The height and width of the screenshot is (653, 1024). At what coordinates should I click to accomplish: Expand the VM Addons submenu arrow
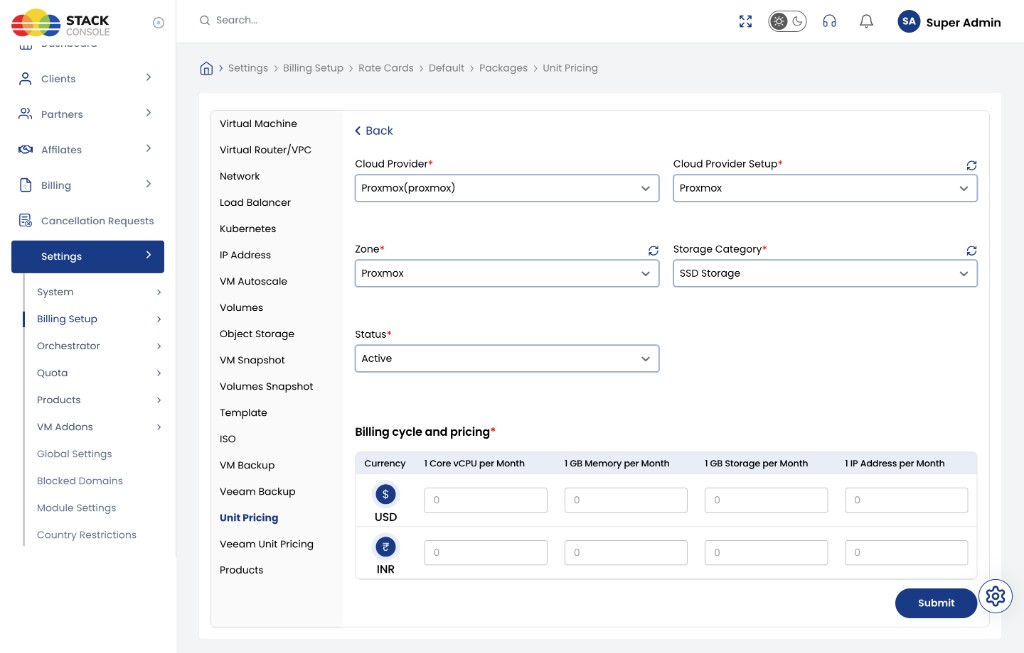click(x=159, y=427)
